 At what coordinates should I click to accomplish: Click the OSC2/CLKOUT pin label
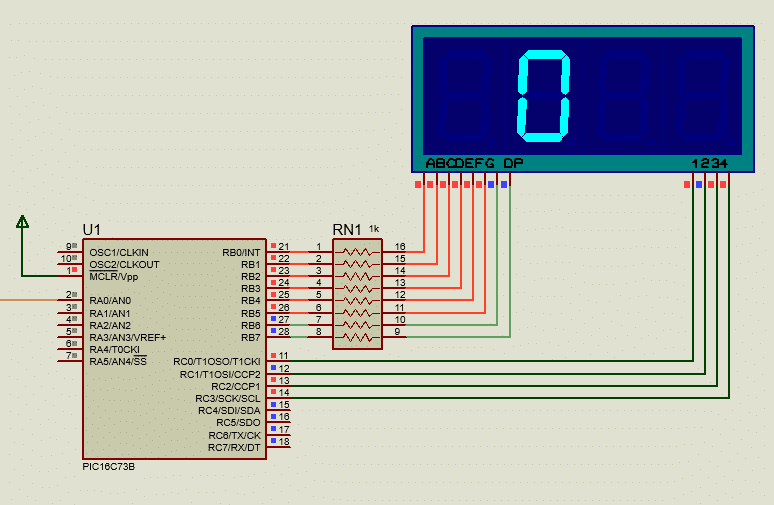coord(124,265)
